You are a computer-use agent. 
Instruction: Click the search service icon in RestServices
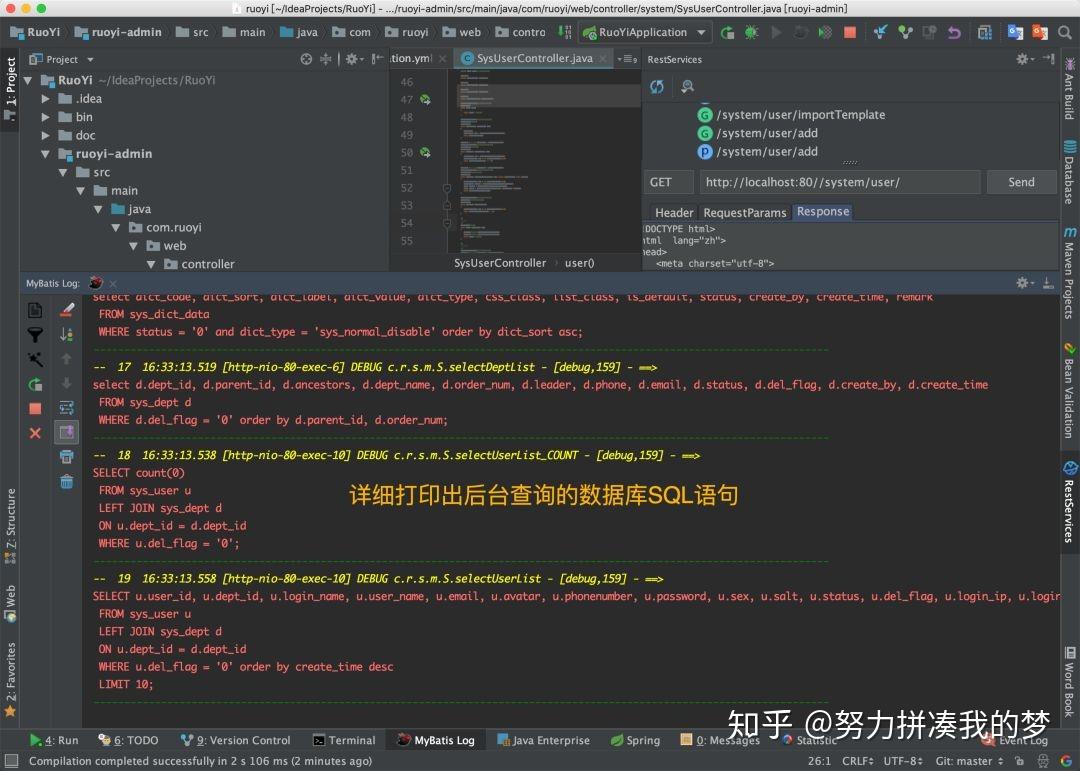click(687, 86)
